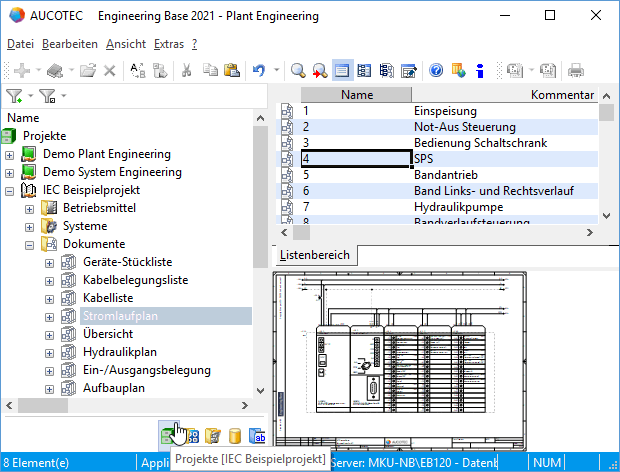Toggle the list view toolbar button

coord(342,70)
